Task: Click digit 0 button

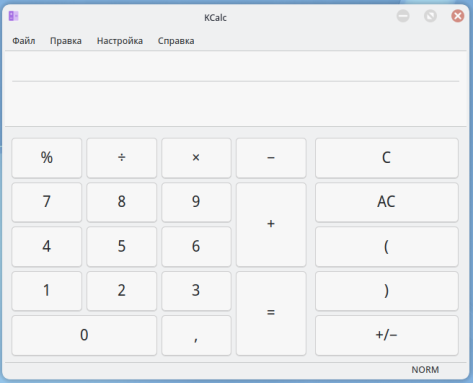Action: point(84,335)
